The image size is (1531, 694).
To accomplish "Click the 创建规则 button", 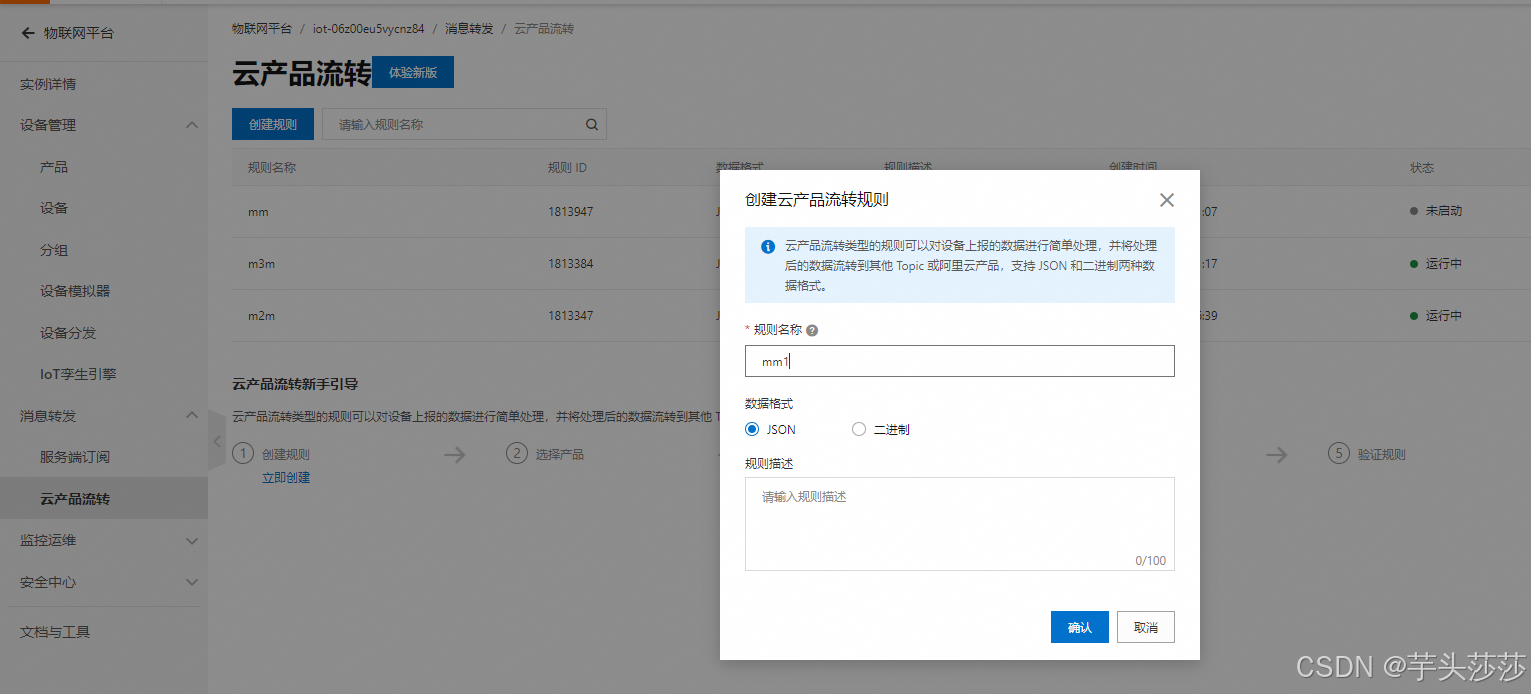I will click(273, 124).
